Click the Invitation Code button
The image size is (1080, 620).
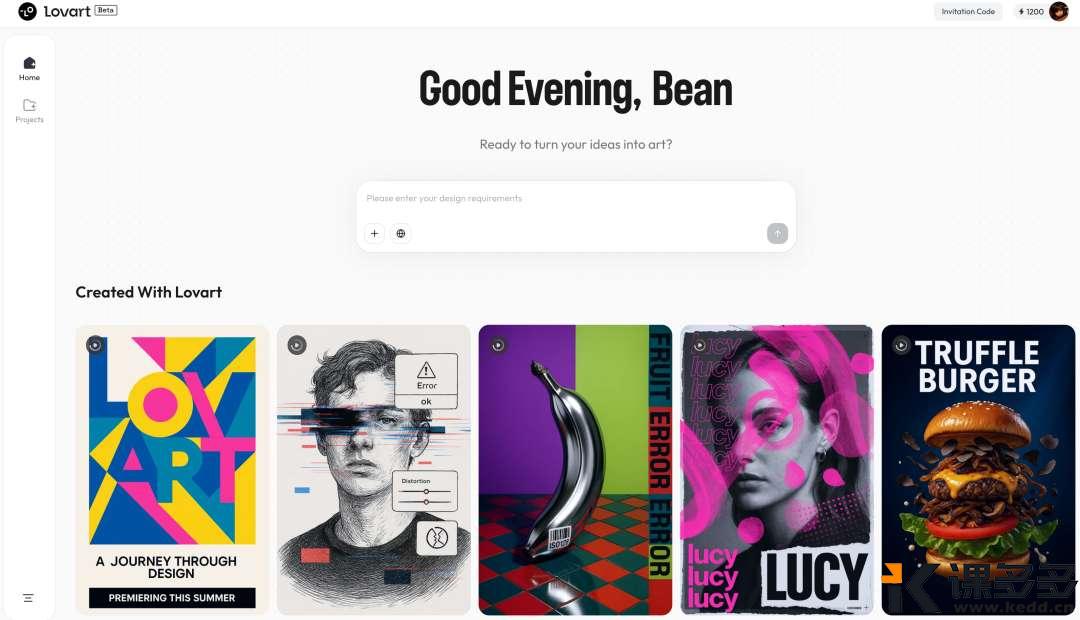(968, 12)
